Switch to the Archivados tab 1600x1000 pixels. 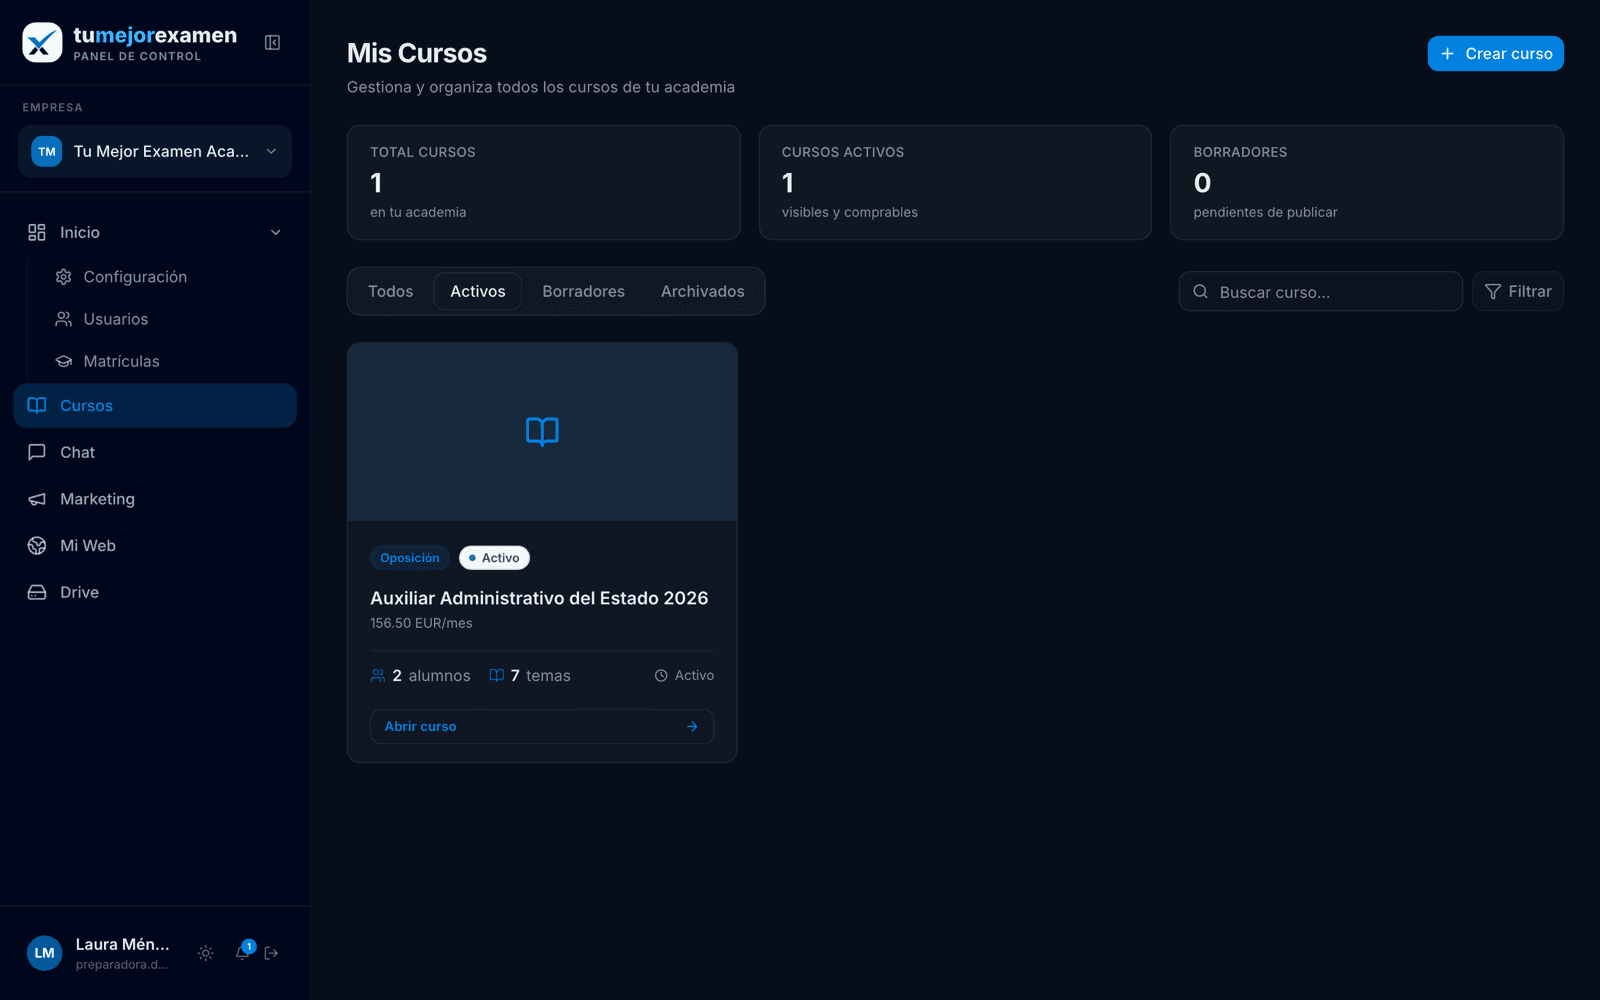coord(702,291)
